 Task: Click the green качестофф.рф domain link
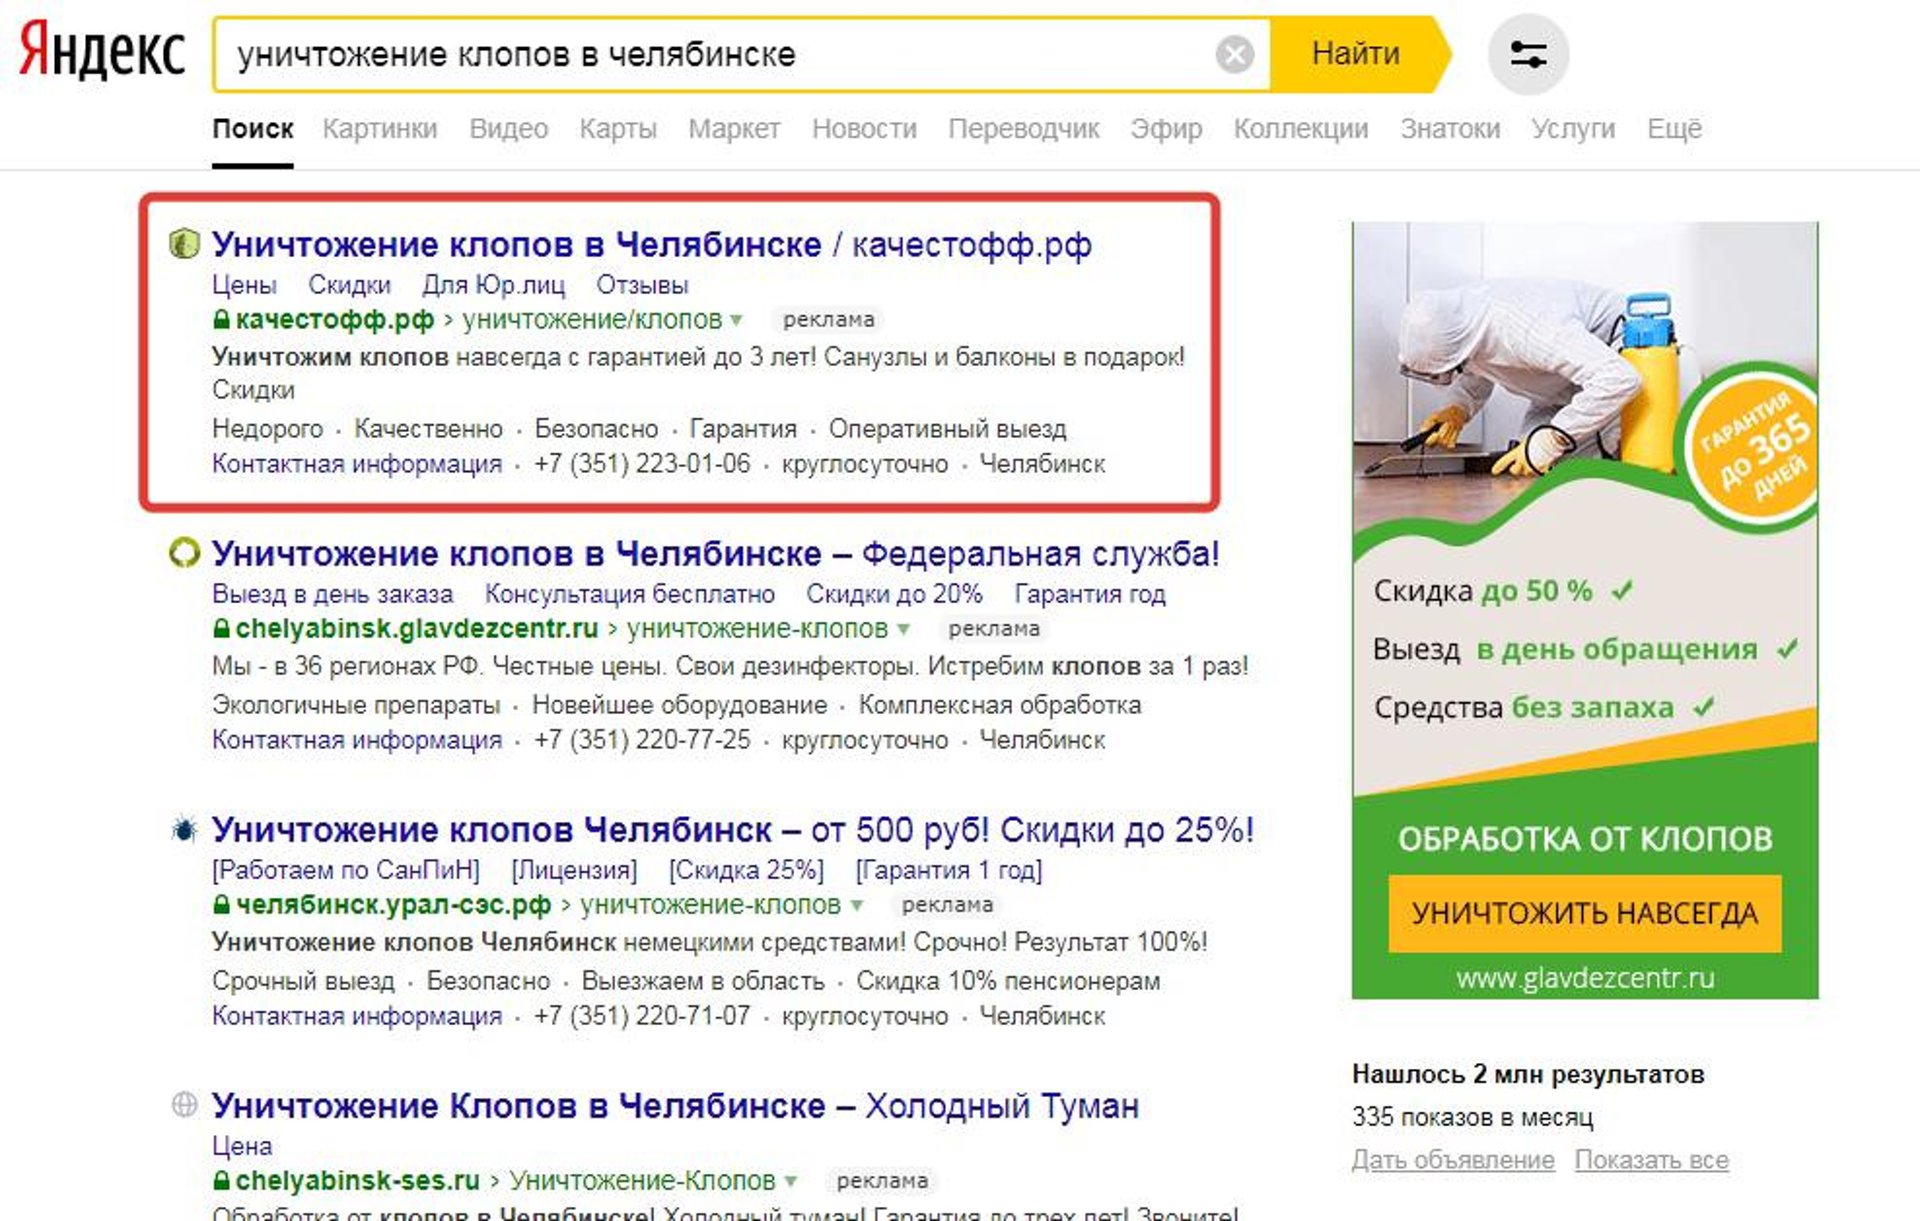coord(335,320)
